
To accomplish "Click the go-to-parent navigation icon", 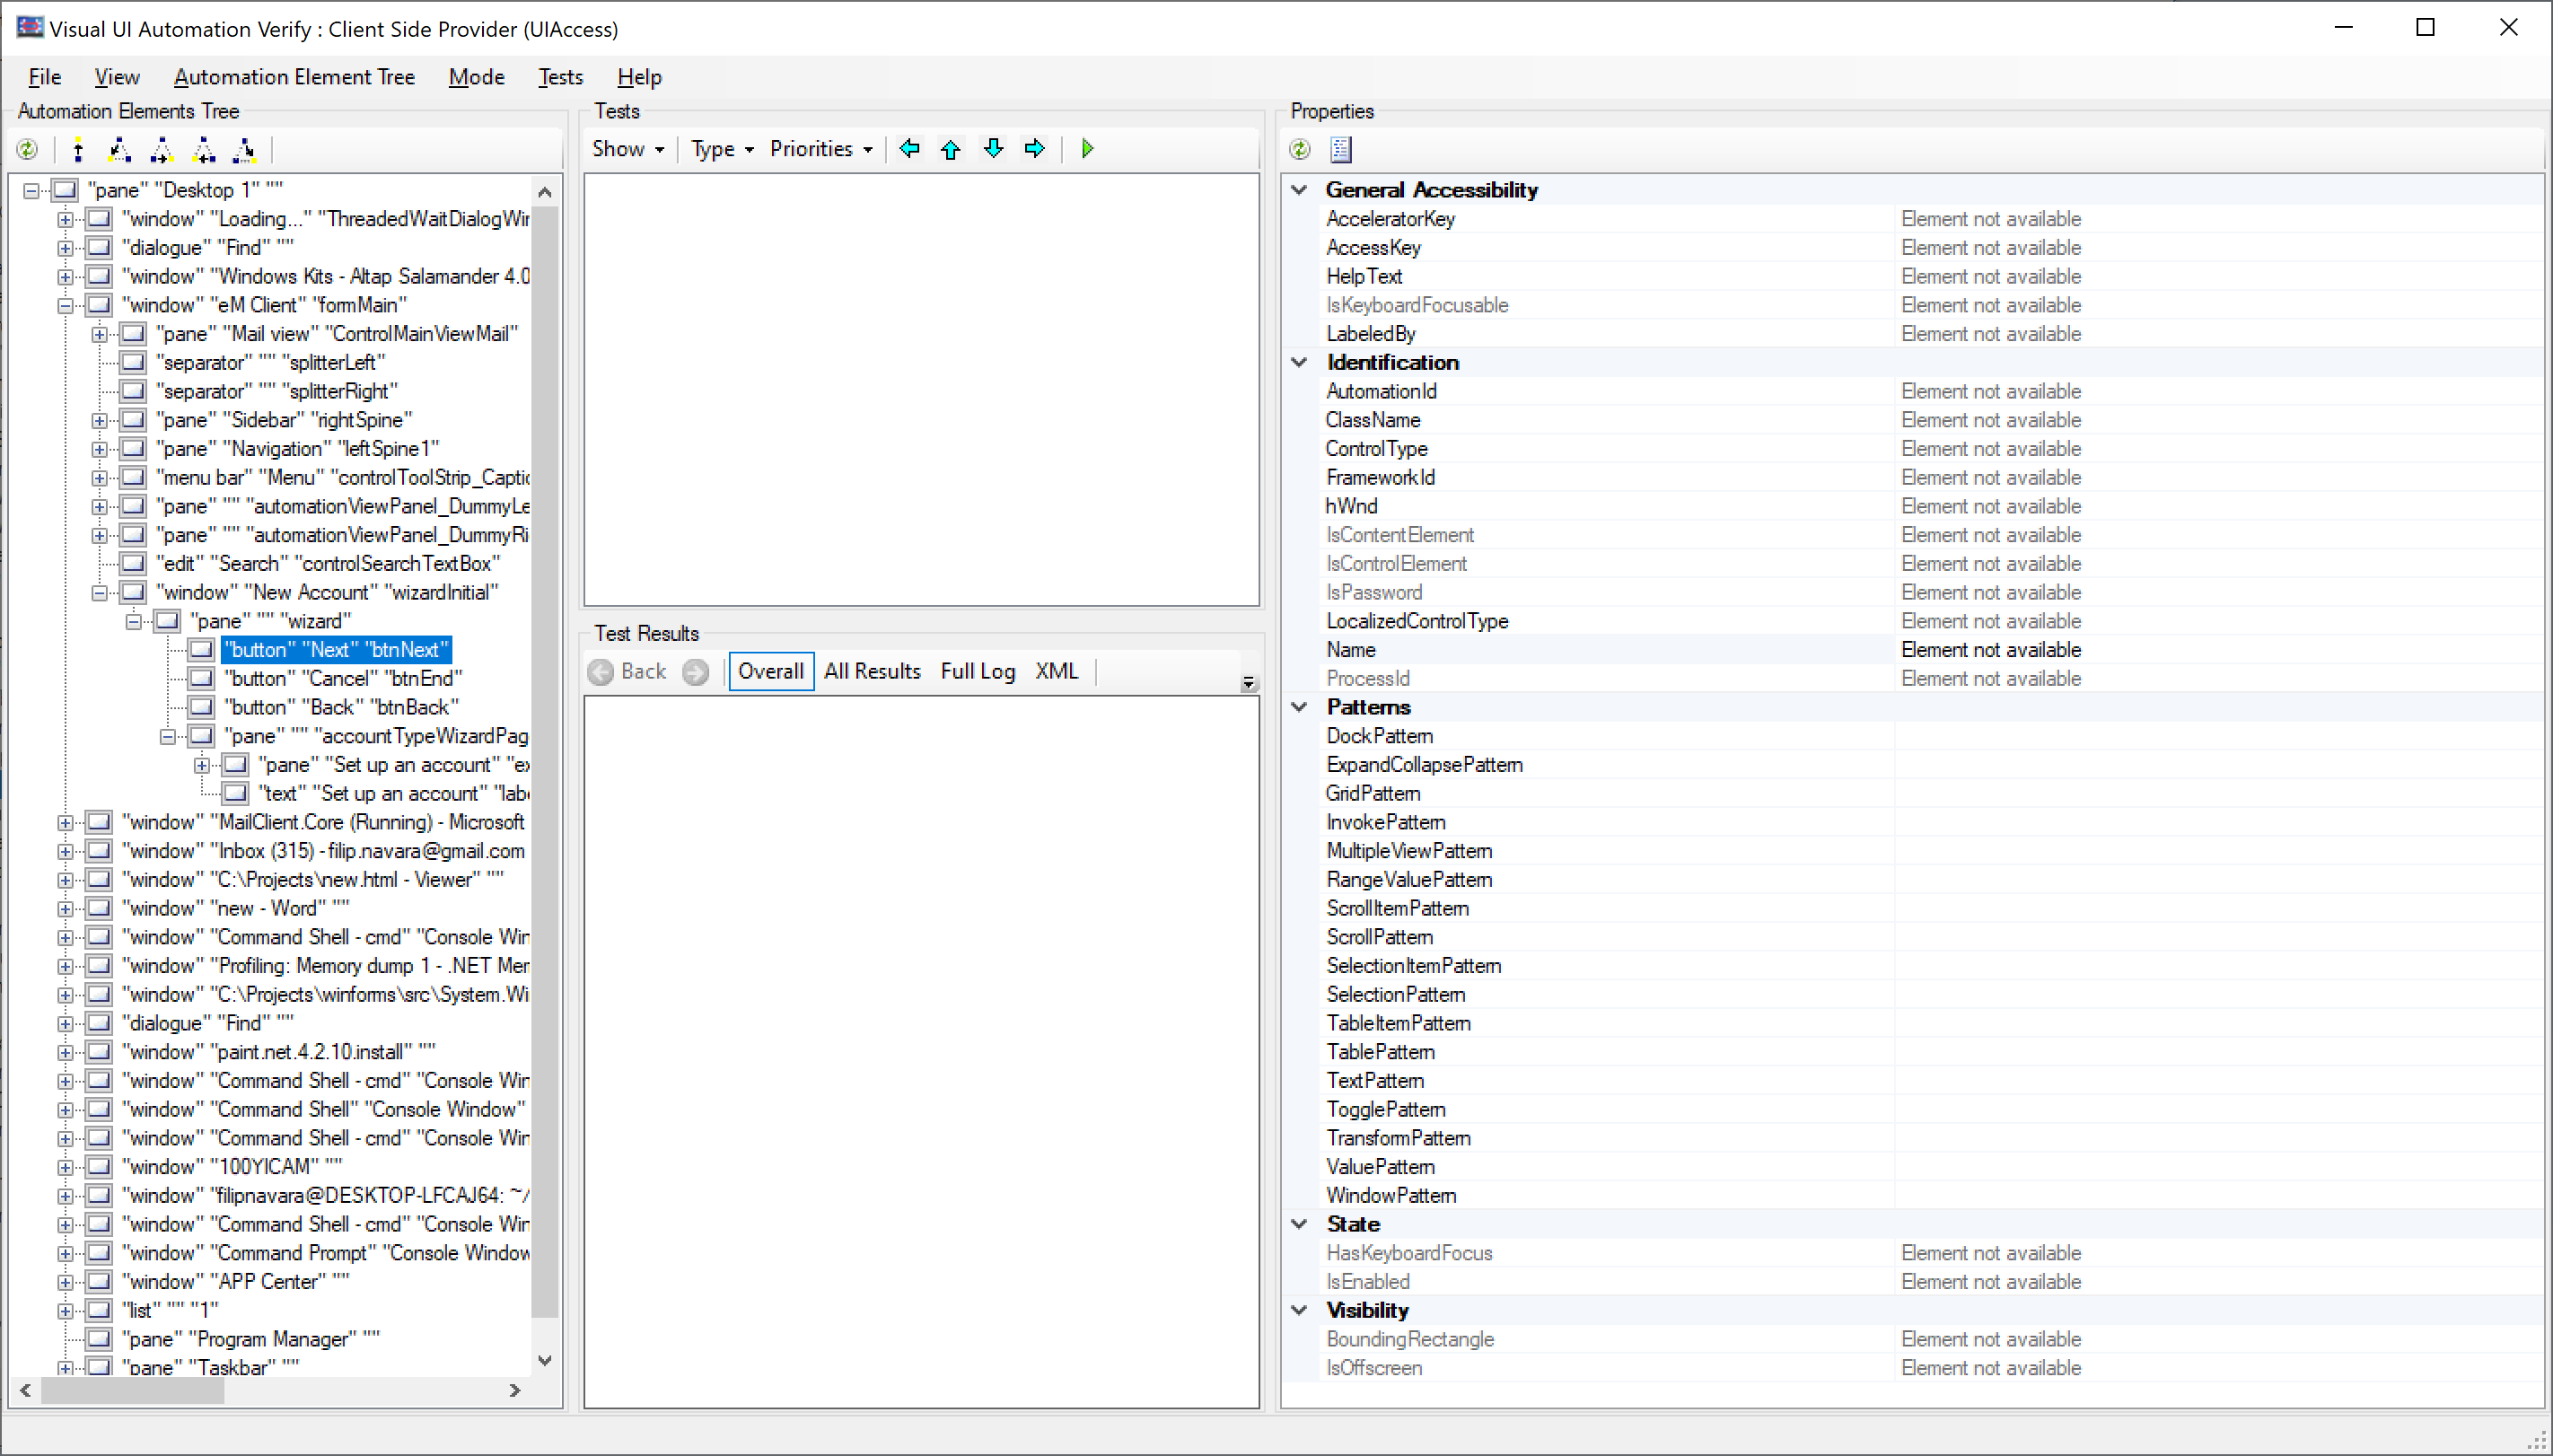I will pyautogui.click(x=78, y=150).
